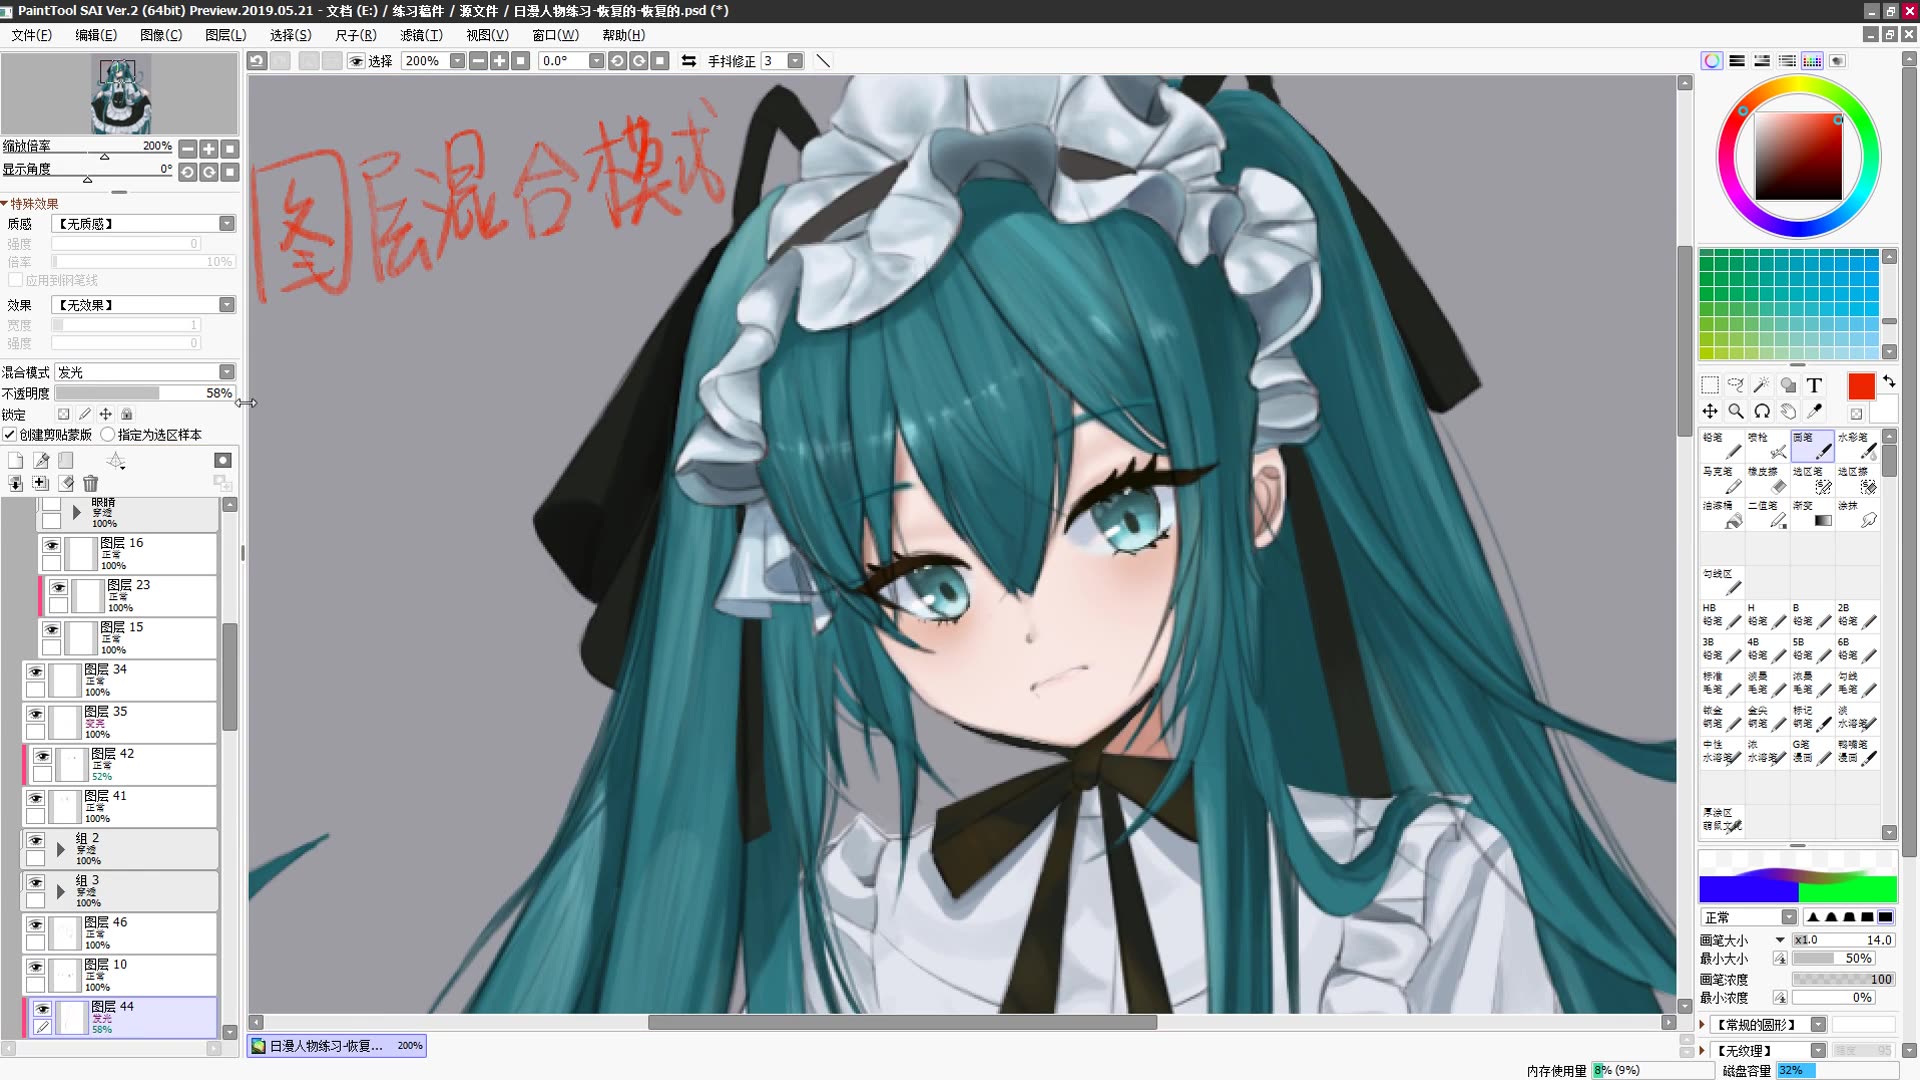Select the rotate view tool
The width and height of the screenshot is (1920, 1080).
1762,411
